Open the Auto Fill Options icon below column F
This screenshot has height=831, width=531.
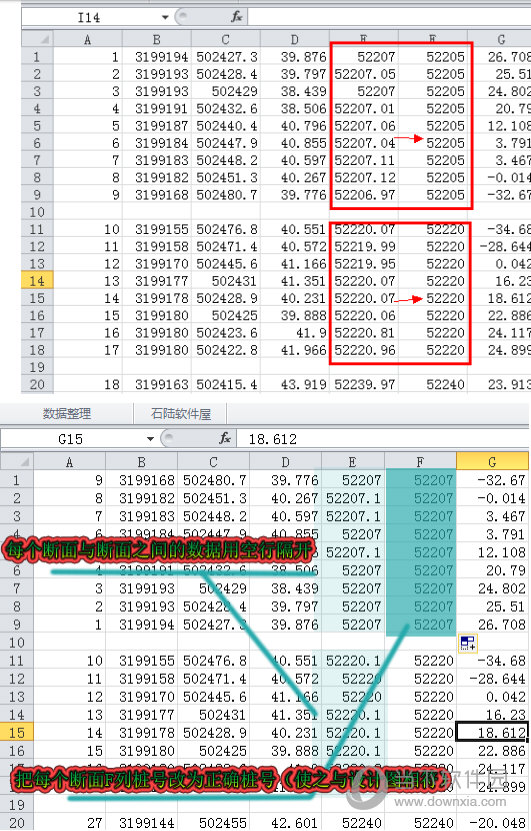pyautogui.click(x=468, y=643)
